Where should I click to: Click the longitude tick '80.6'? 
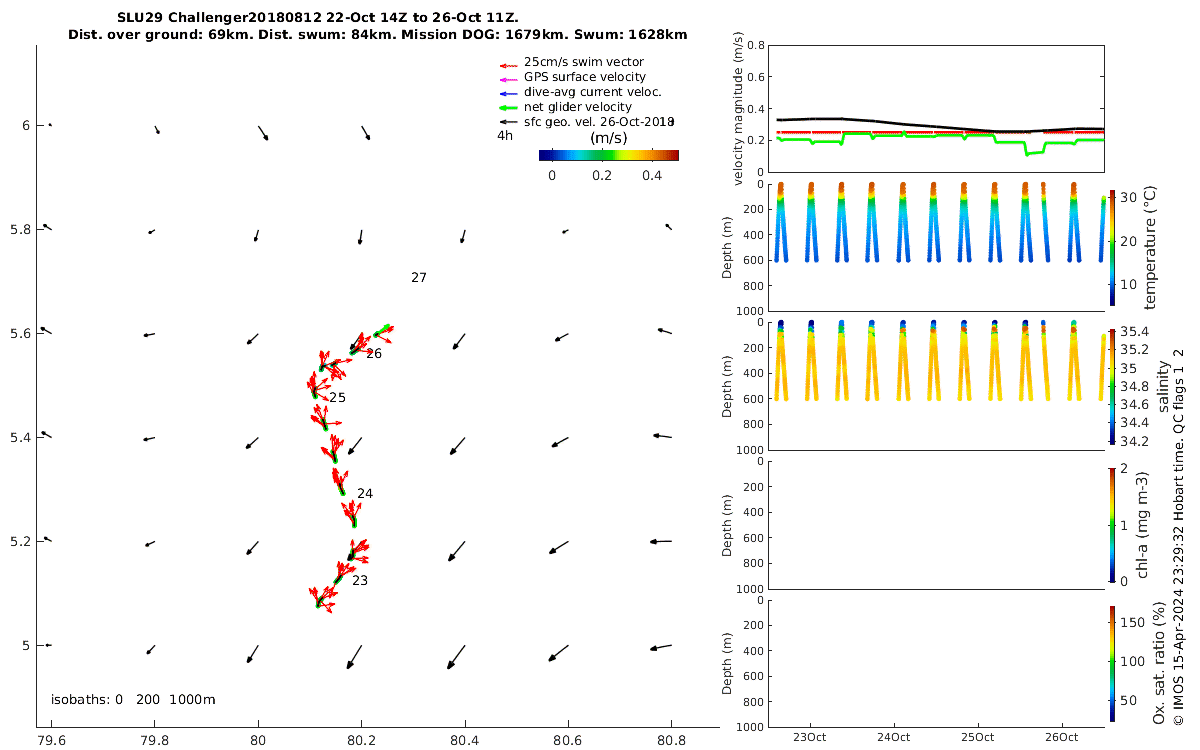click(568, 741)
